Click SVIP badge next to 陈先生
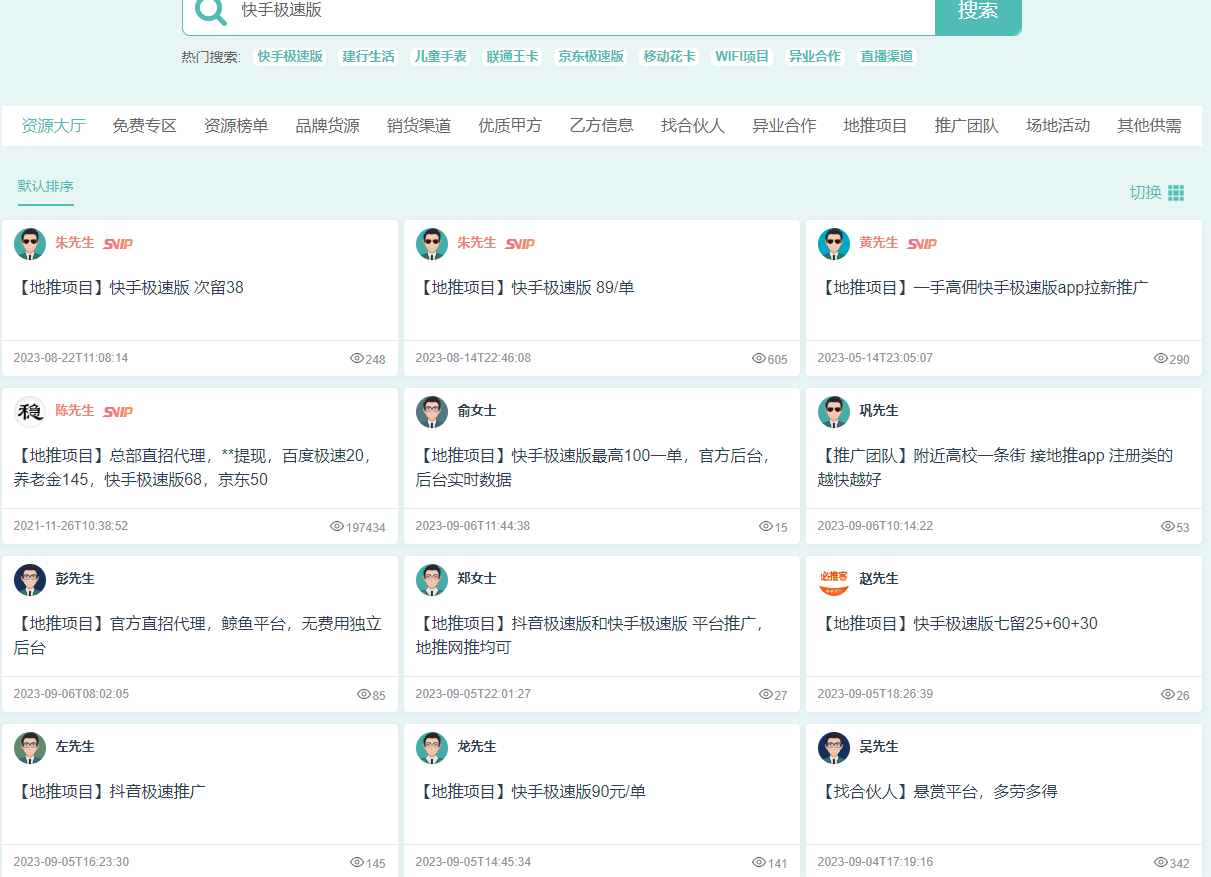The image size is (1211, 877). (x=118, y=411)
